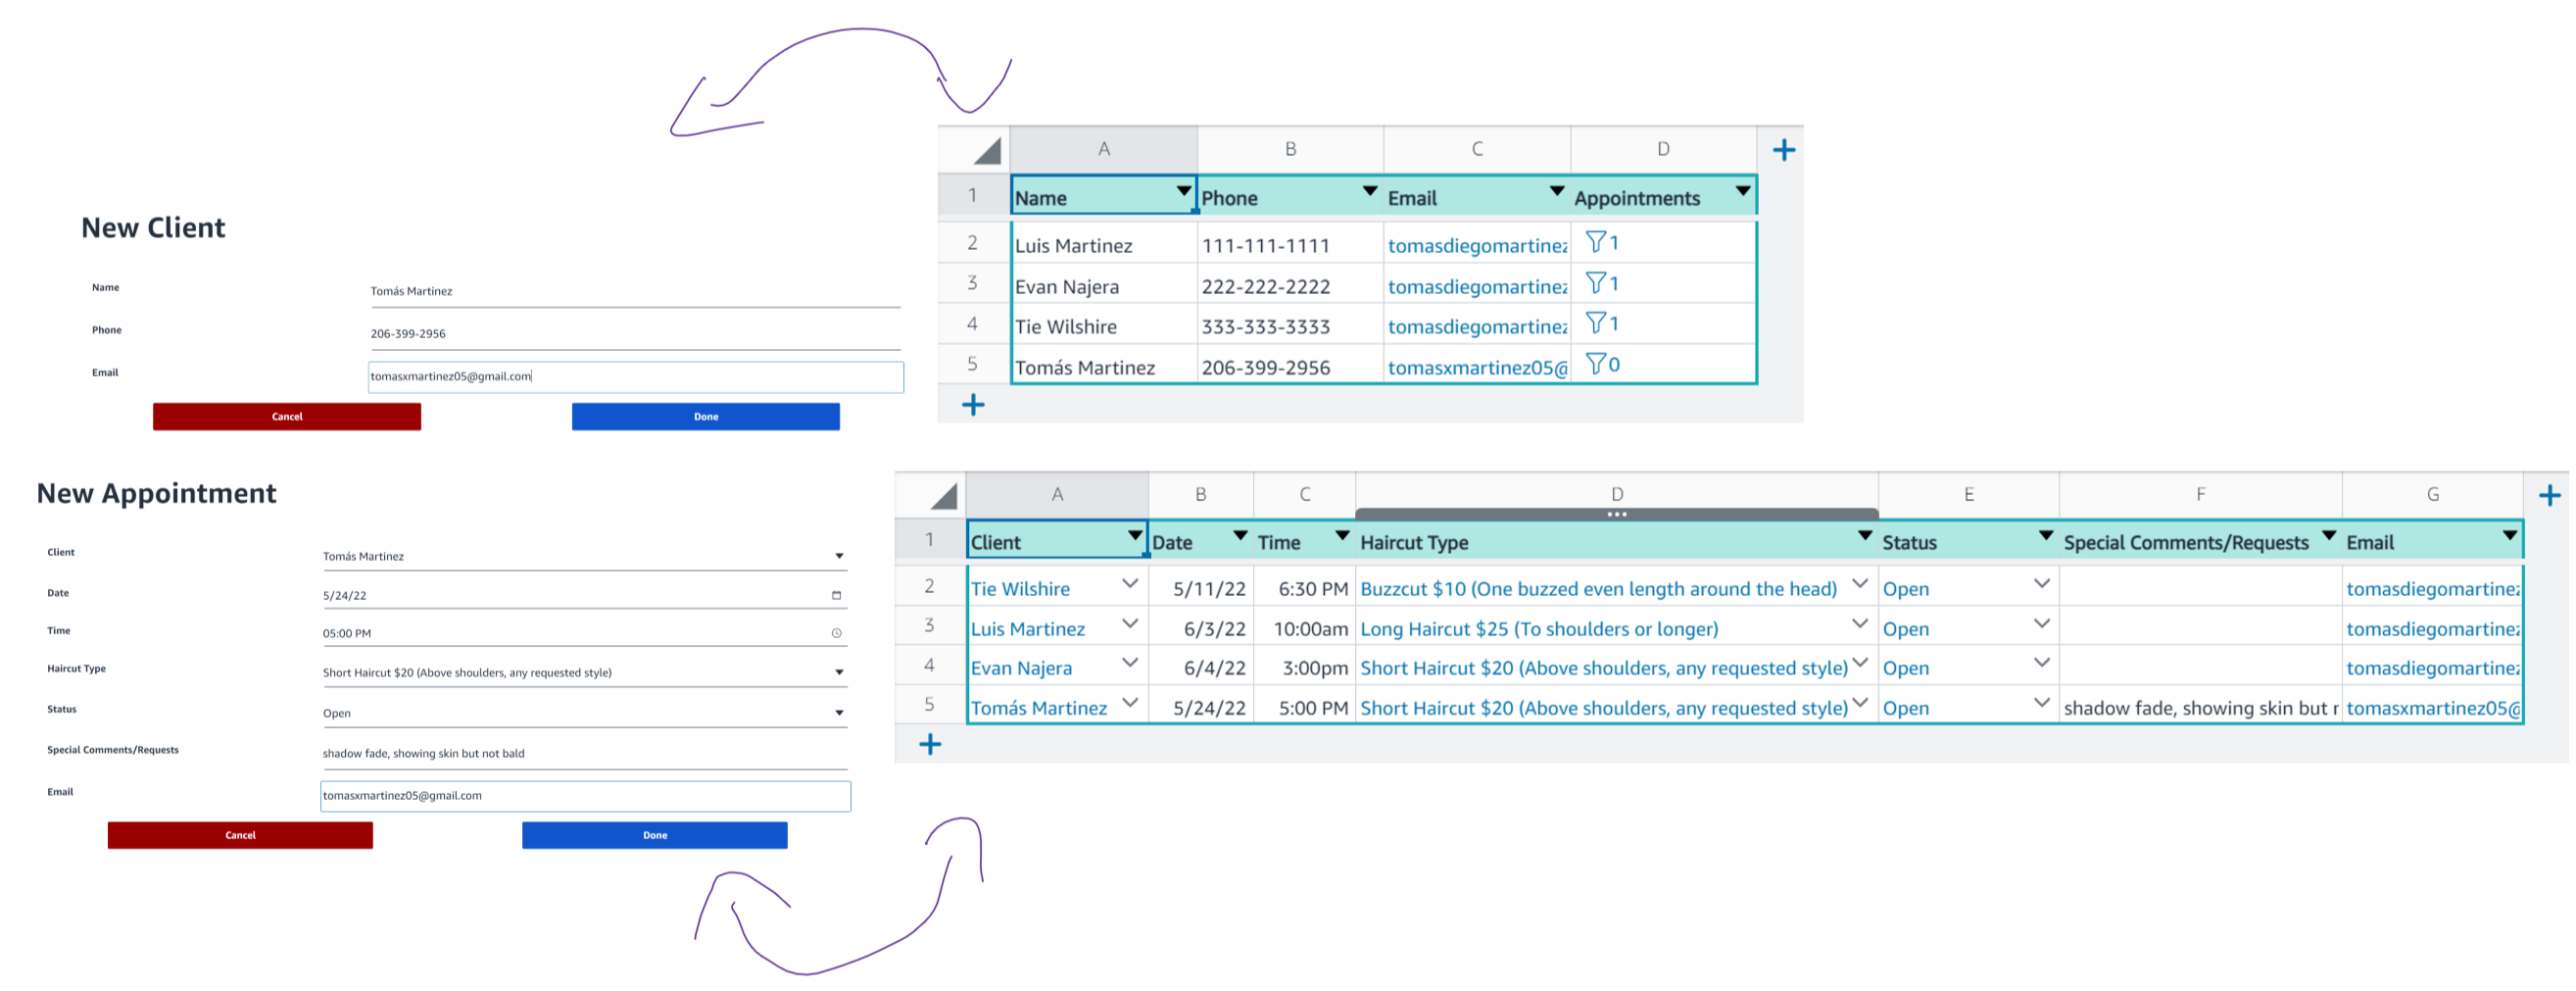Select column F header in appointments table
The width and height of the screenshot is (2576, 991).
click(2200, 494)
